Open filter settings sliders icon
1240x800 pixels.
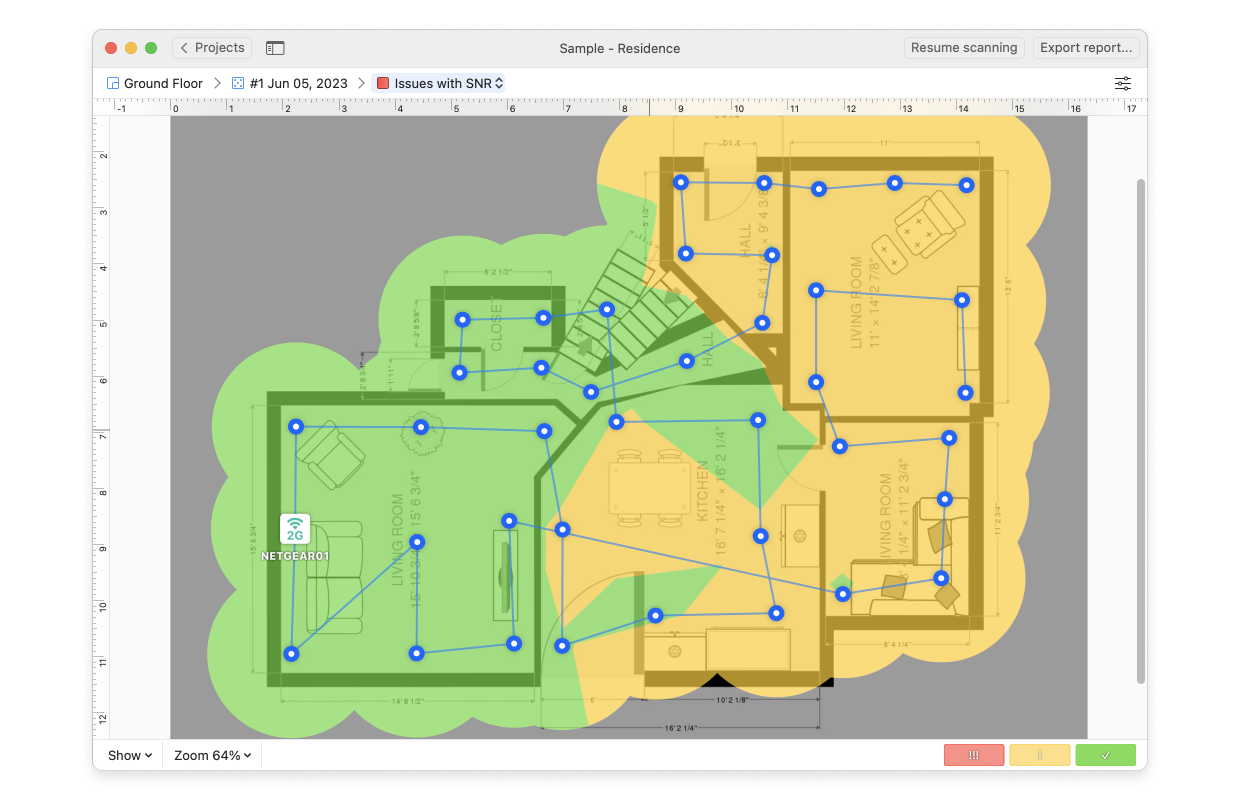(x=1123, y=83)
